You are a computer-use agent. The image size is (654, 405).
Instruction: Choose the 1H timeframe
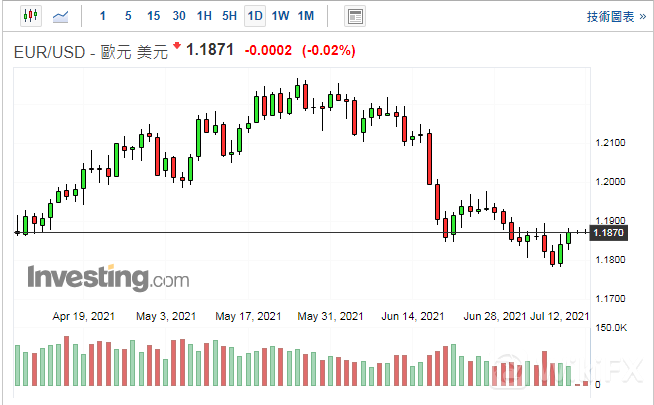tap(204, 16)
